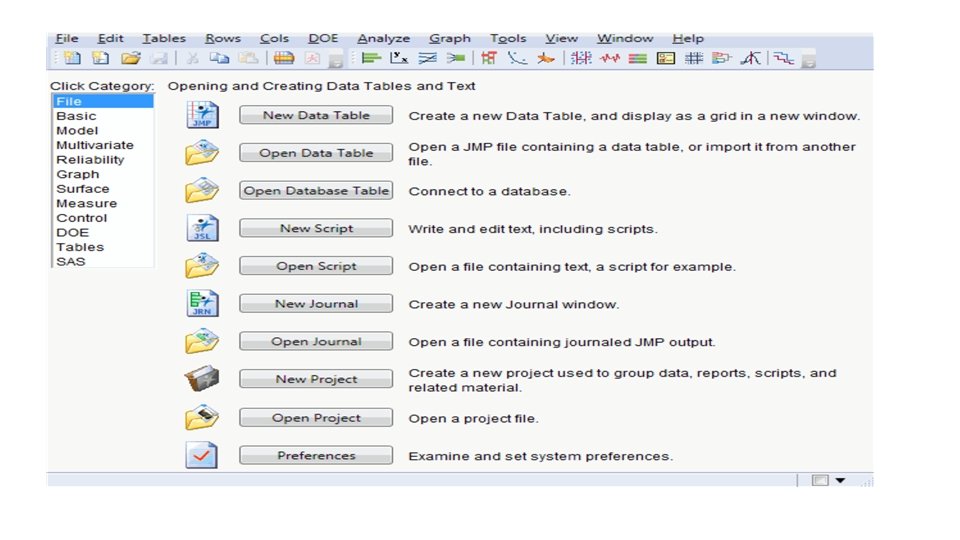960x540 pixels.
Task: Select the SAS category
Action: point(103,261)
